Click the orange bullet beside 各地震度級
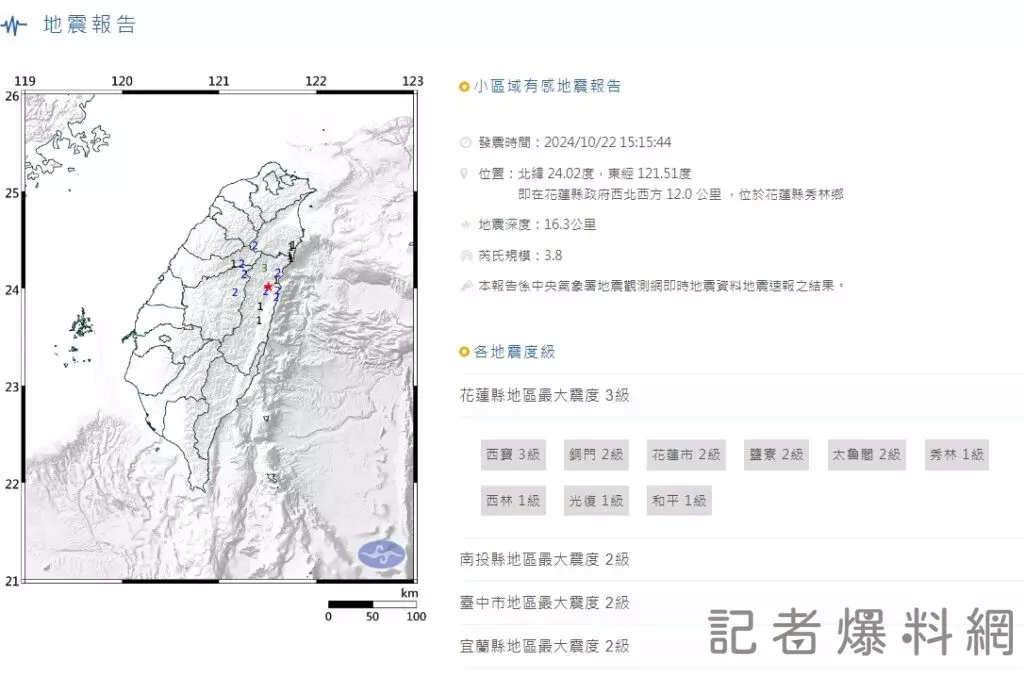This screenshot has width=1024, height=677. pyautogui.click(x=464, y=352)
